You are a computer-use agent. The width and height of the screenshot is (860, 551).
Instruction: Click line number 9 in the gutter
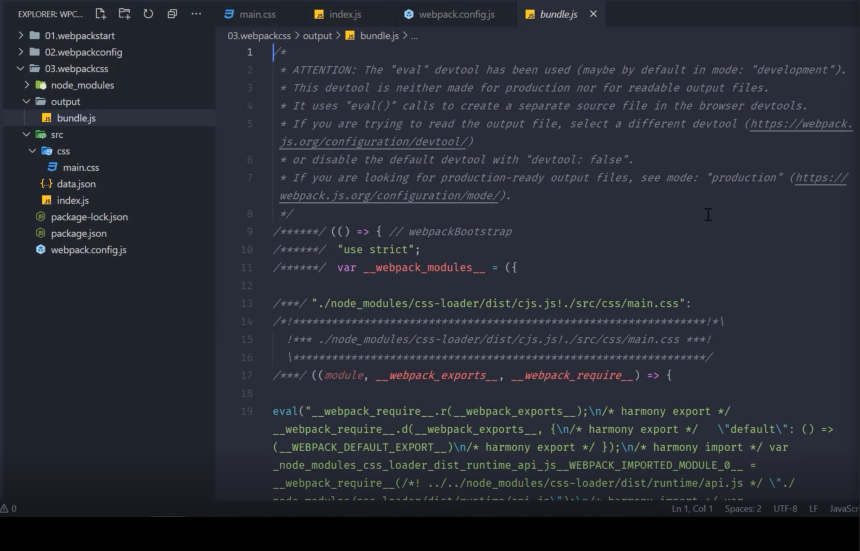tap(250, 231)
